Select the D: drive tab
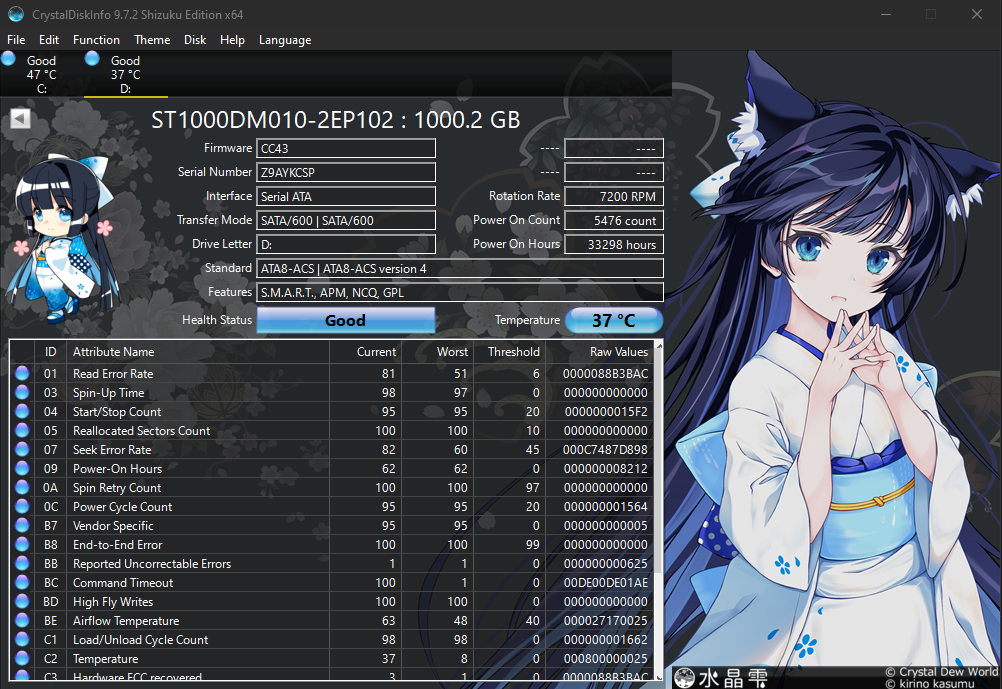The image size is (1002, 689). tap(125, 74)
